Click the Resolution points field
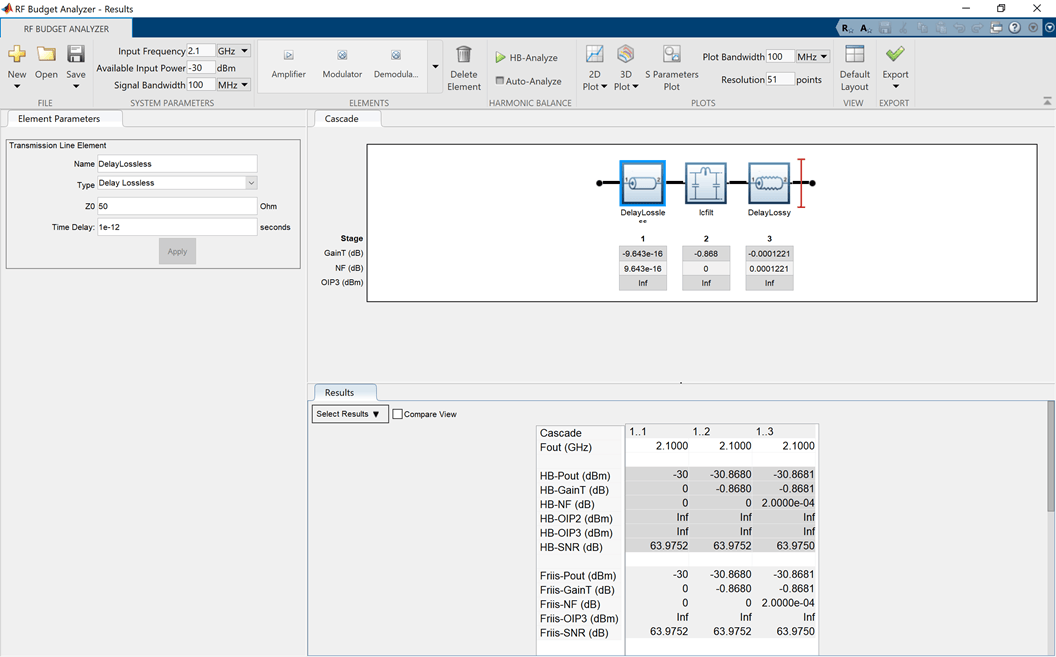This screenshot has height=657, width=1056. point(779,79)
